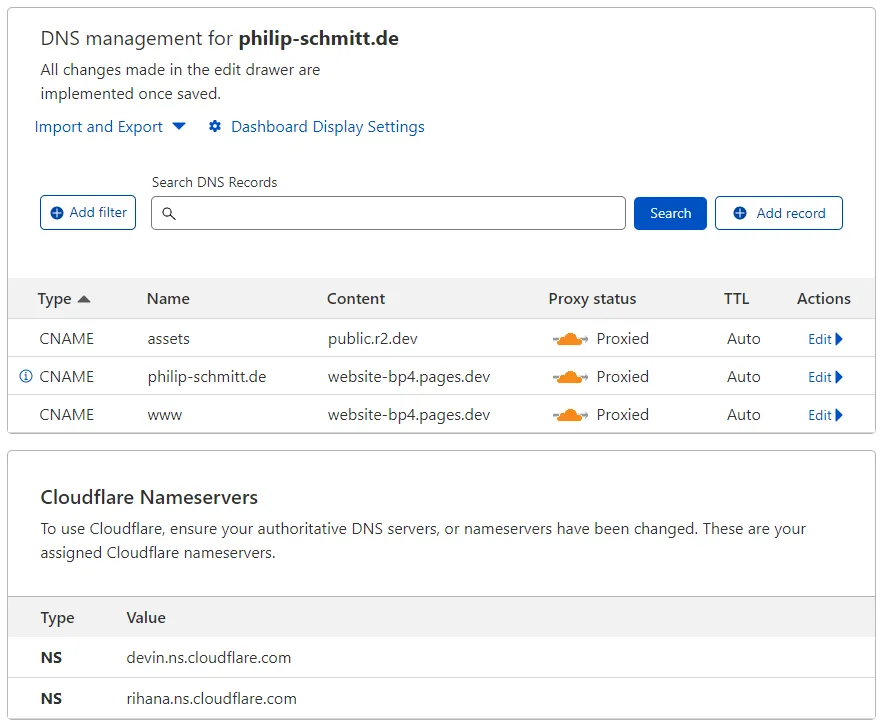Expand the Import and Export dropdown
The width and height of the screenshot is (884, 727).
(179, 127)
